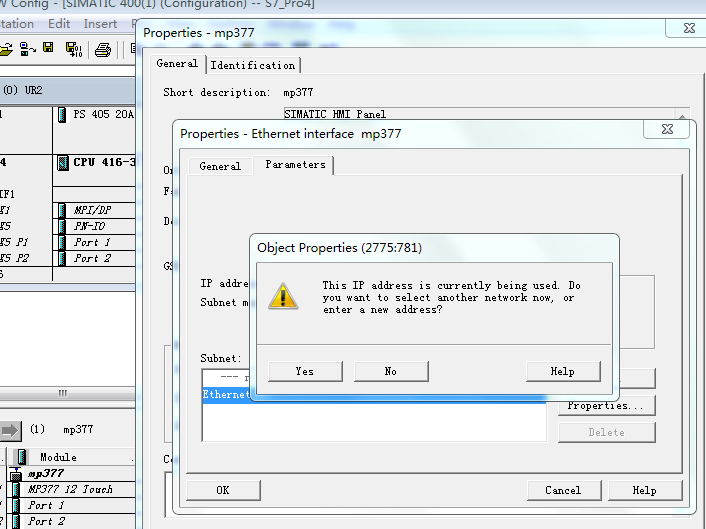Click the PS 405 module icon
706x529 pixels.
click(62, 115)
